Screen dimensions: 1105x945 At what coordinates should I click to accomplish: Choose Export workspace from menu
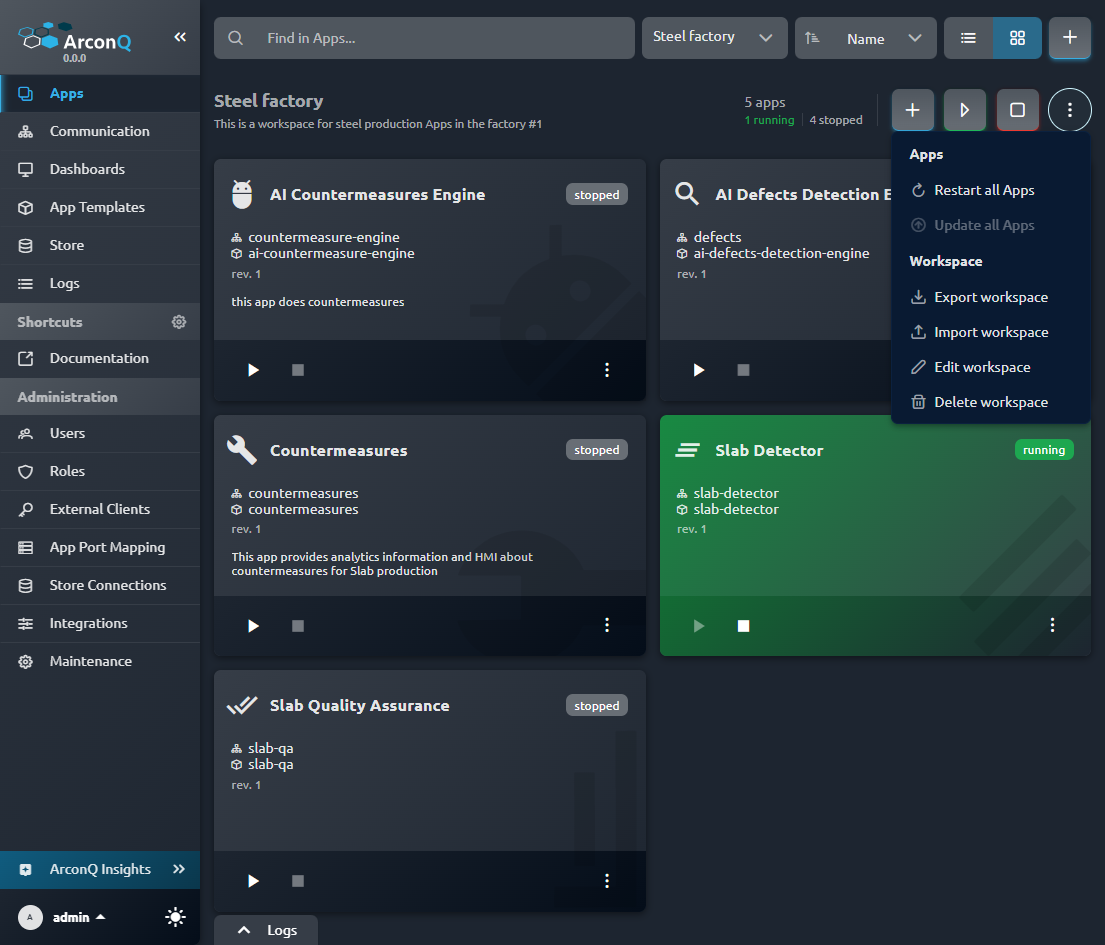pyautogui.click(x=990, y=297)
